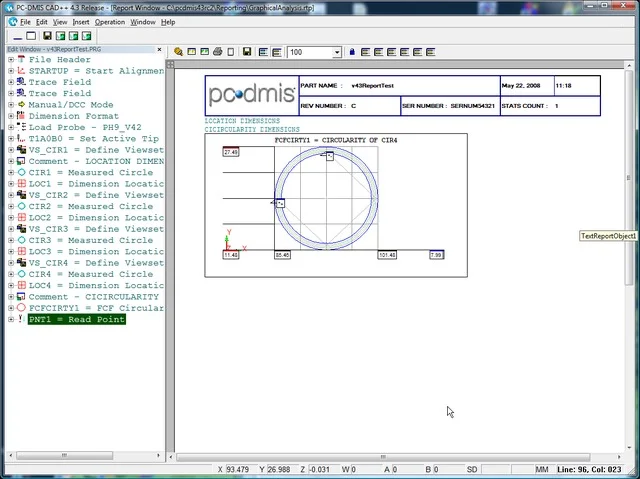This screenshot has width=640, height=479.
Task: Click the lock icon in report toolbar
Action: (352, 52)
